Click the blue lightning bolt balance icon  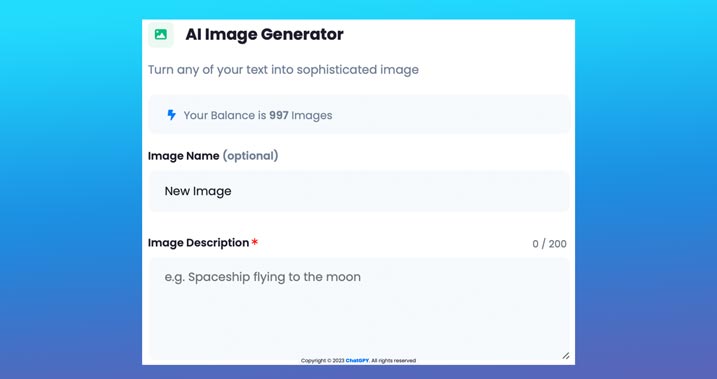tap(171, 115)
